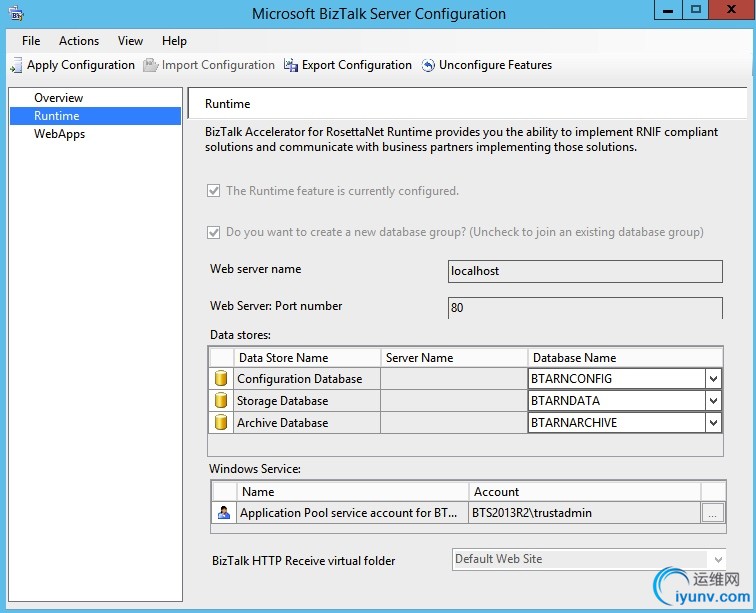
Task: Click the Web server name field with localhost
Action: (x=585, y=271)
